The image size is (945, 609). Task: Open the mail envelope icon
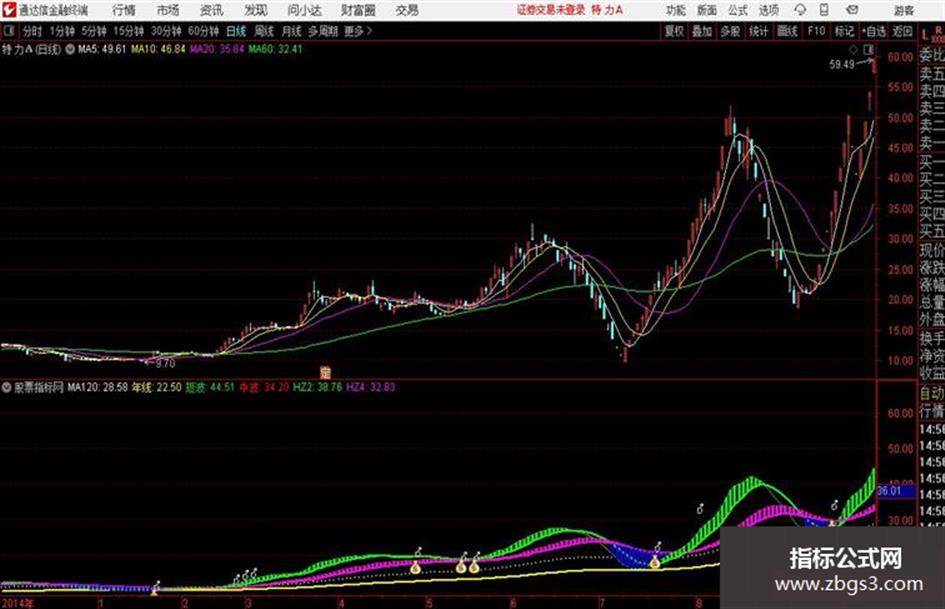click(x=852, y=10)
